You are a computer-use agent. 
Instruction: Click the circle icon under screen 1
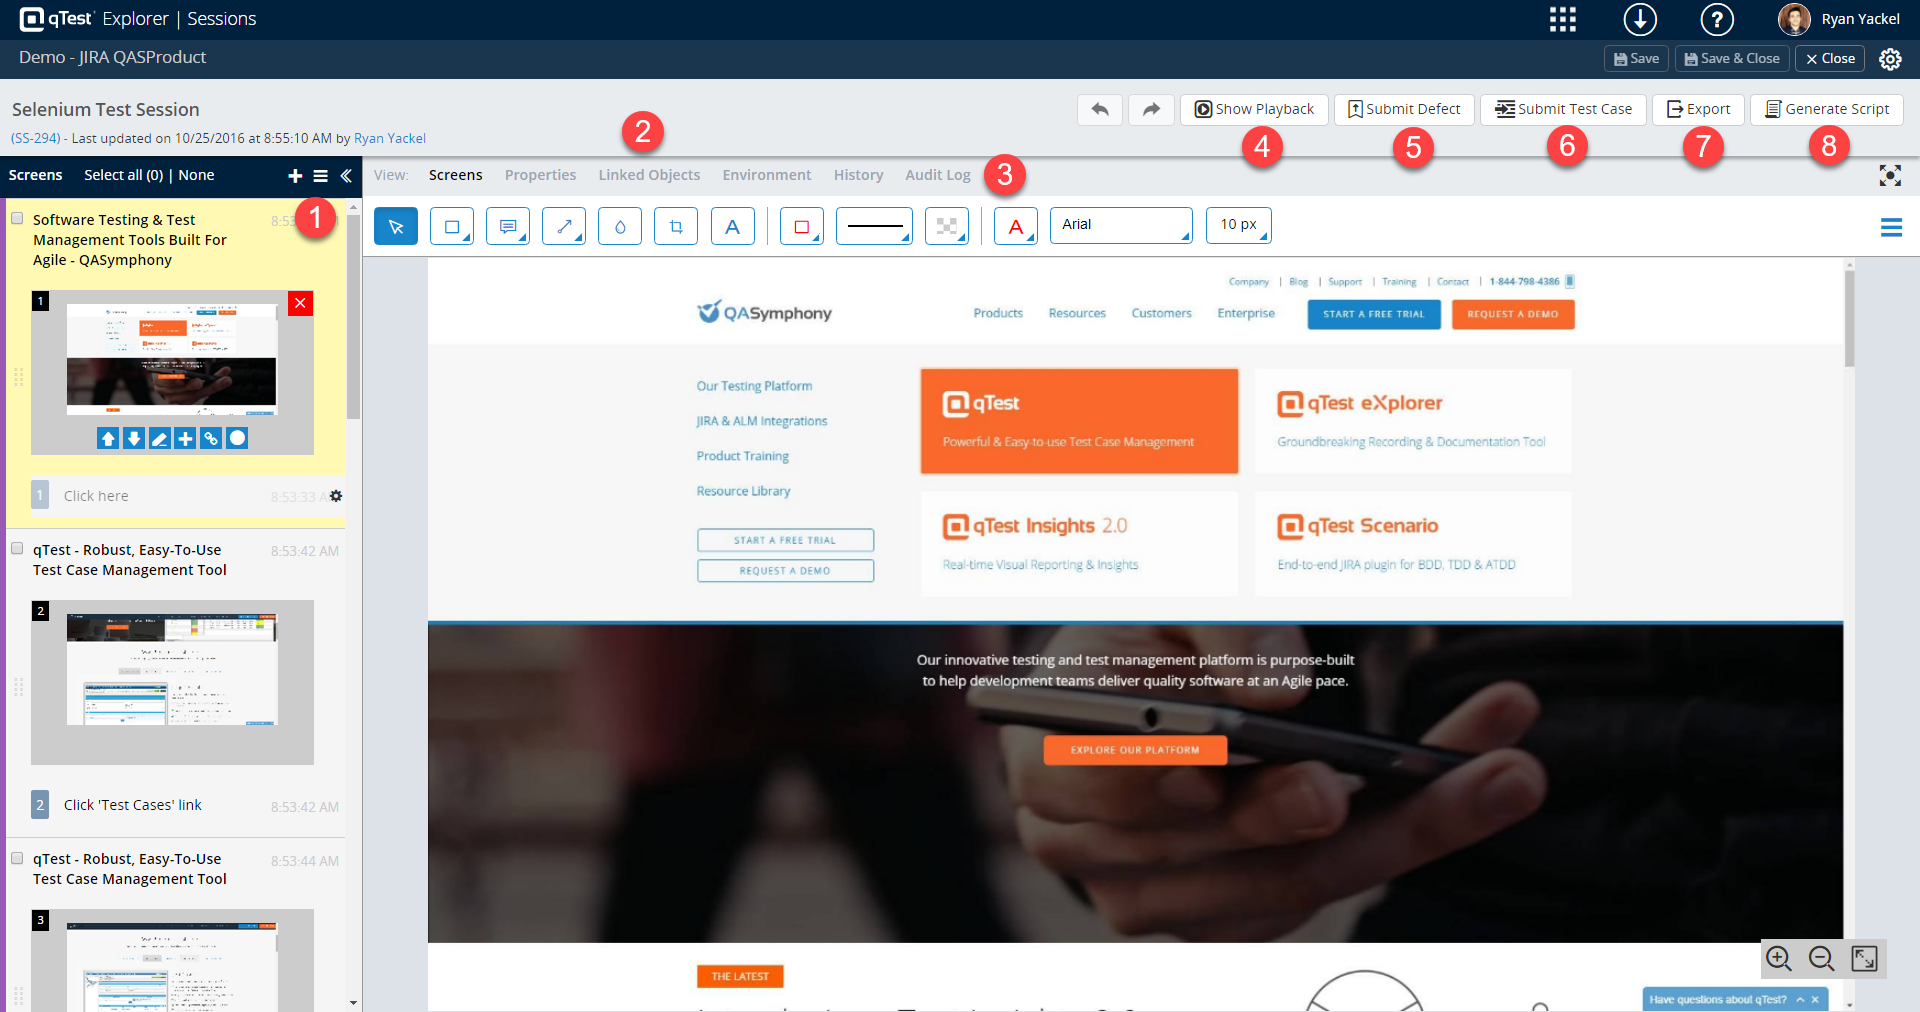[237, 438]
